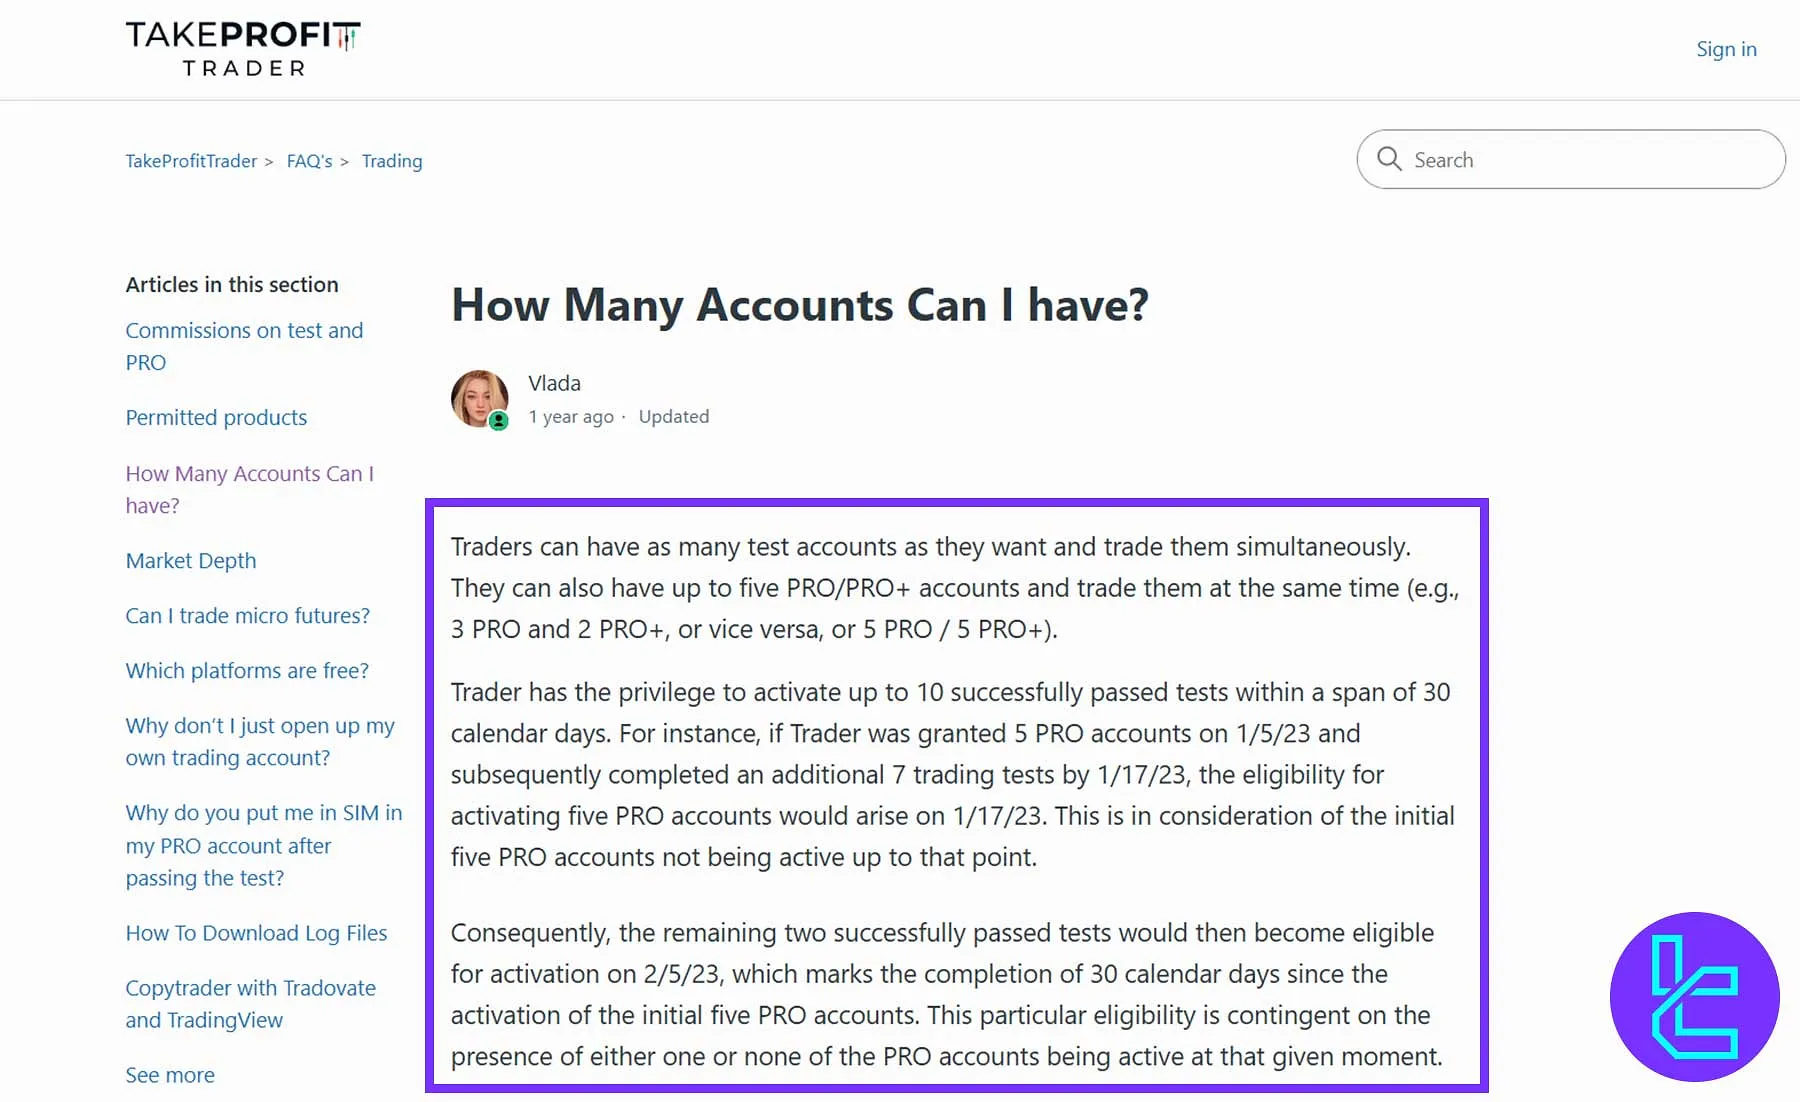
Task: Open the Trading breadcrumb section
Action: [x=392, y=161]
